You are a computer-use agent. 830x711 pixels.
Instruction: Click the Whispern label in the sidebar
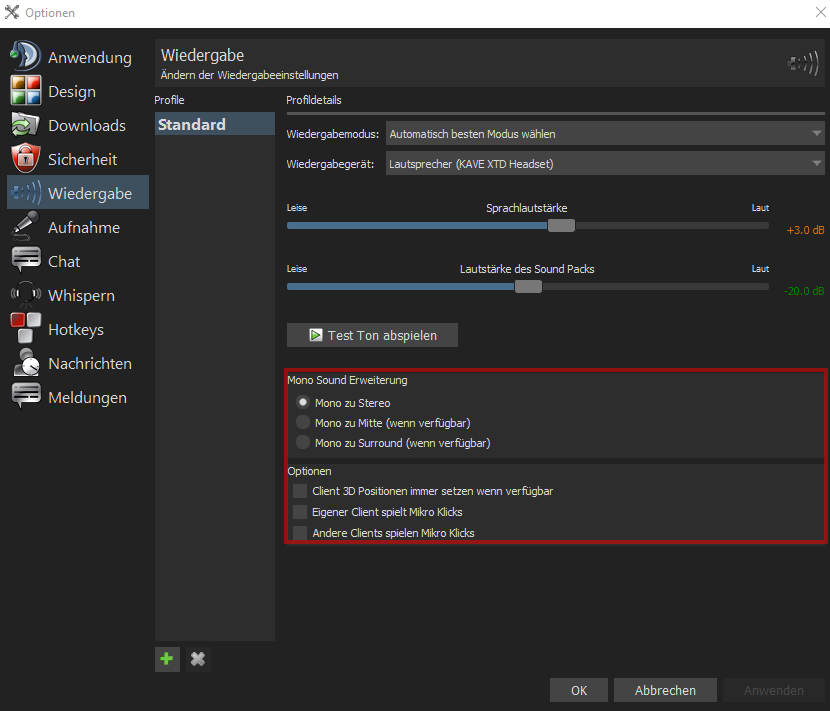(82, 295)
